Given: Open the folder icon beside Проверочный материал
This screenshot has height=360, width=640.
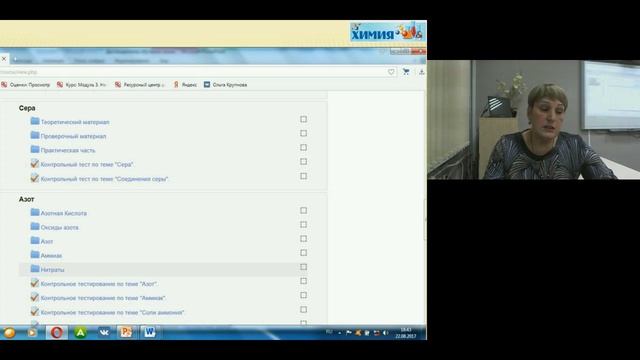Looking at the screenshot, I should pos(35,136).
